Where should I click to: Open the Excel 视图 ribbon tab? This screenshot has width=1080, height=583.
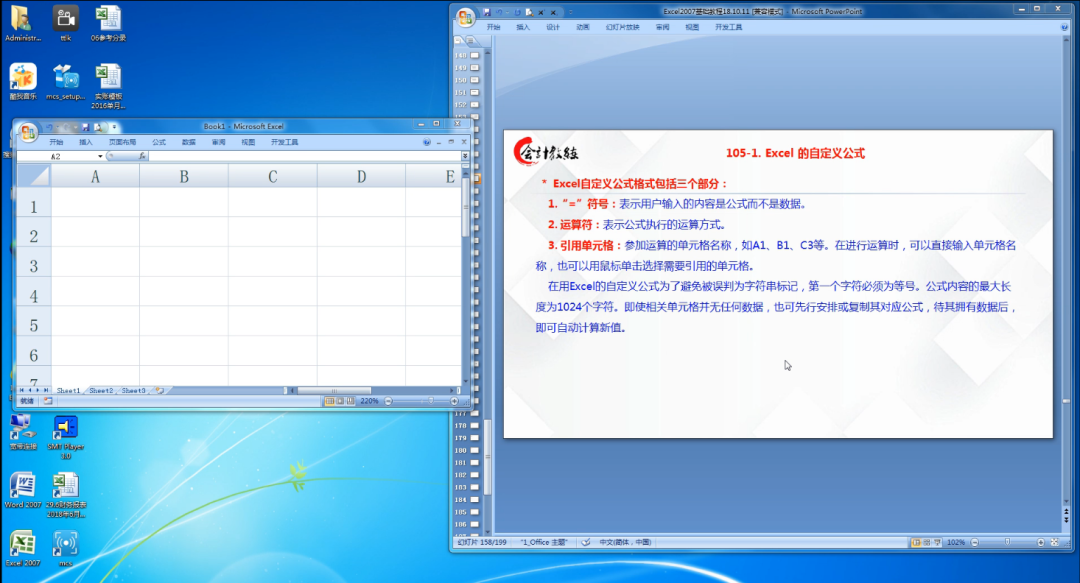248,142
